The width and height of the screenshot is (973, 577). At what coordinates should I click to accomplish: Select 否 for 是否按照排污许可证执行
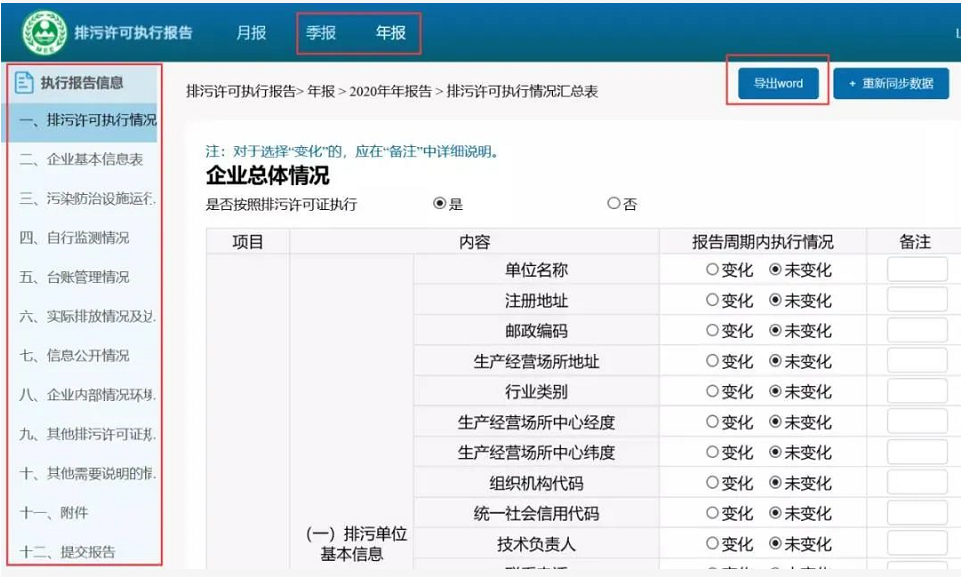(614, 204)
